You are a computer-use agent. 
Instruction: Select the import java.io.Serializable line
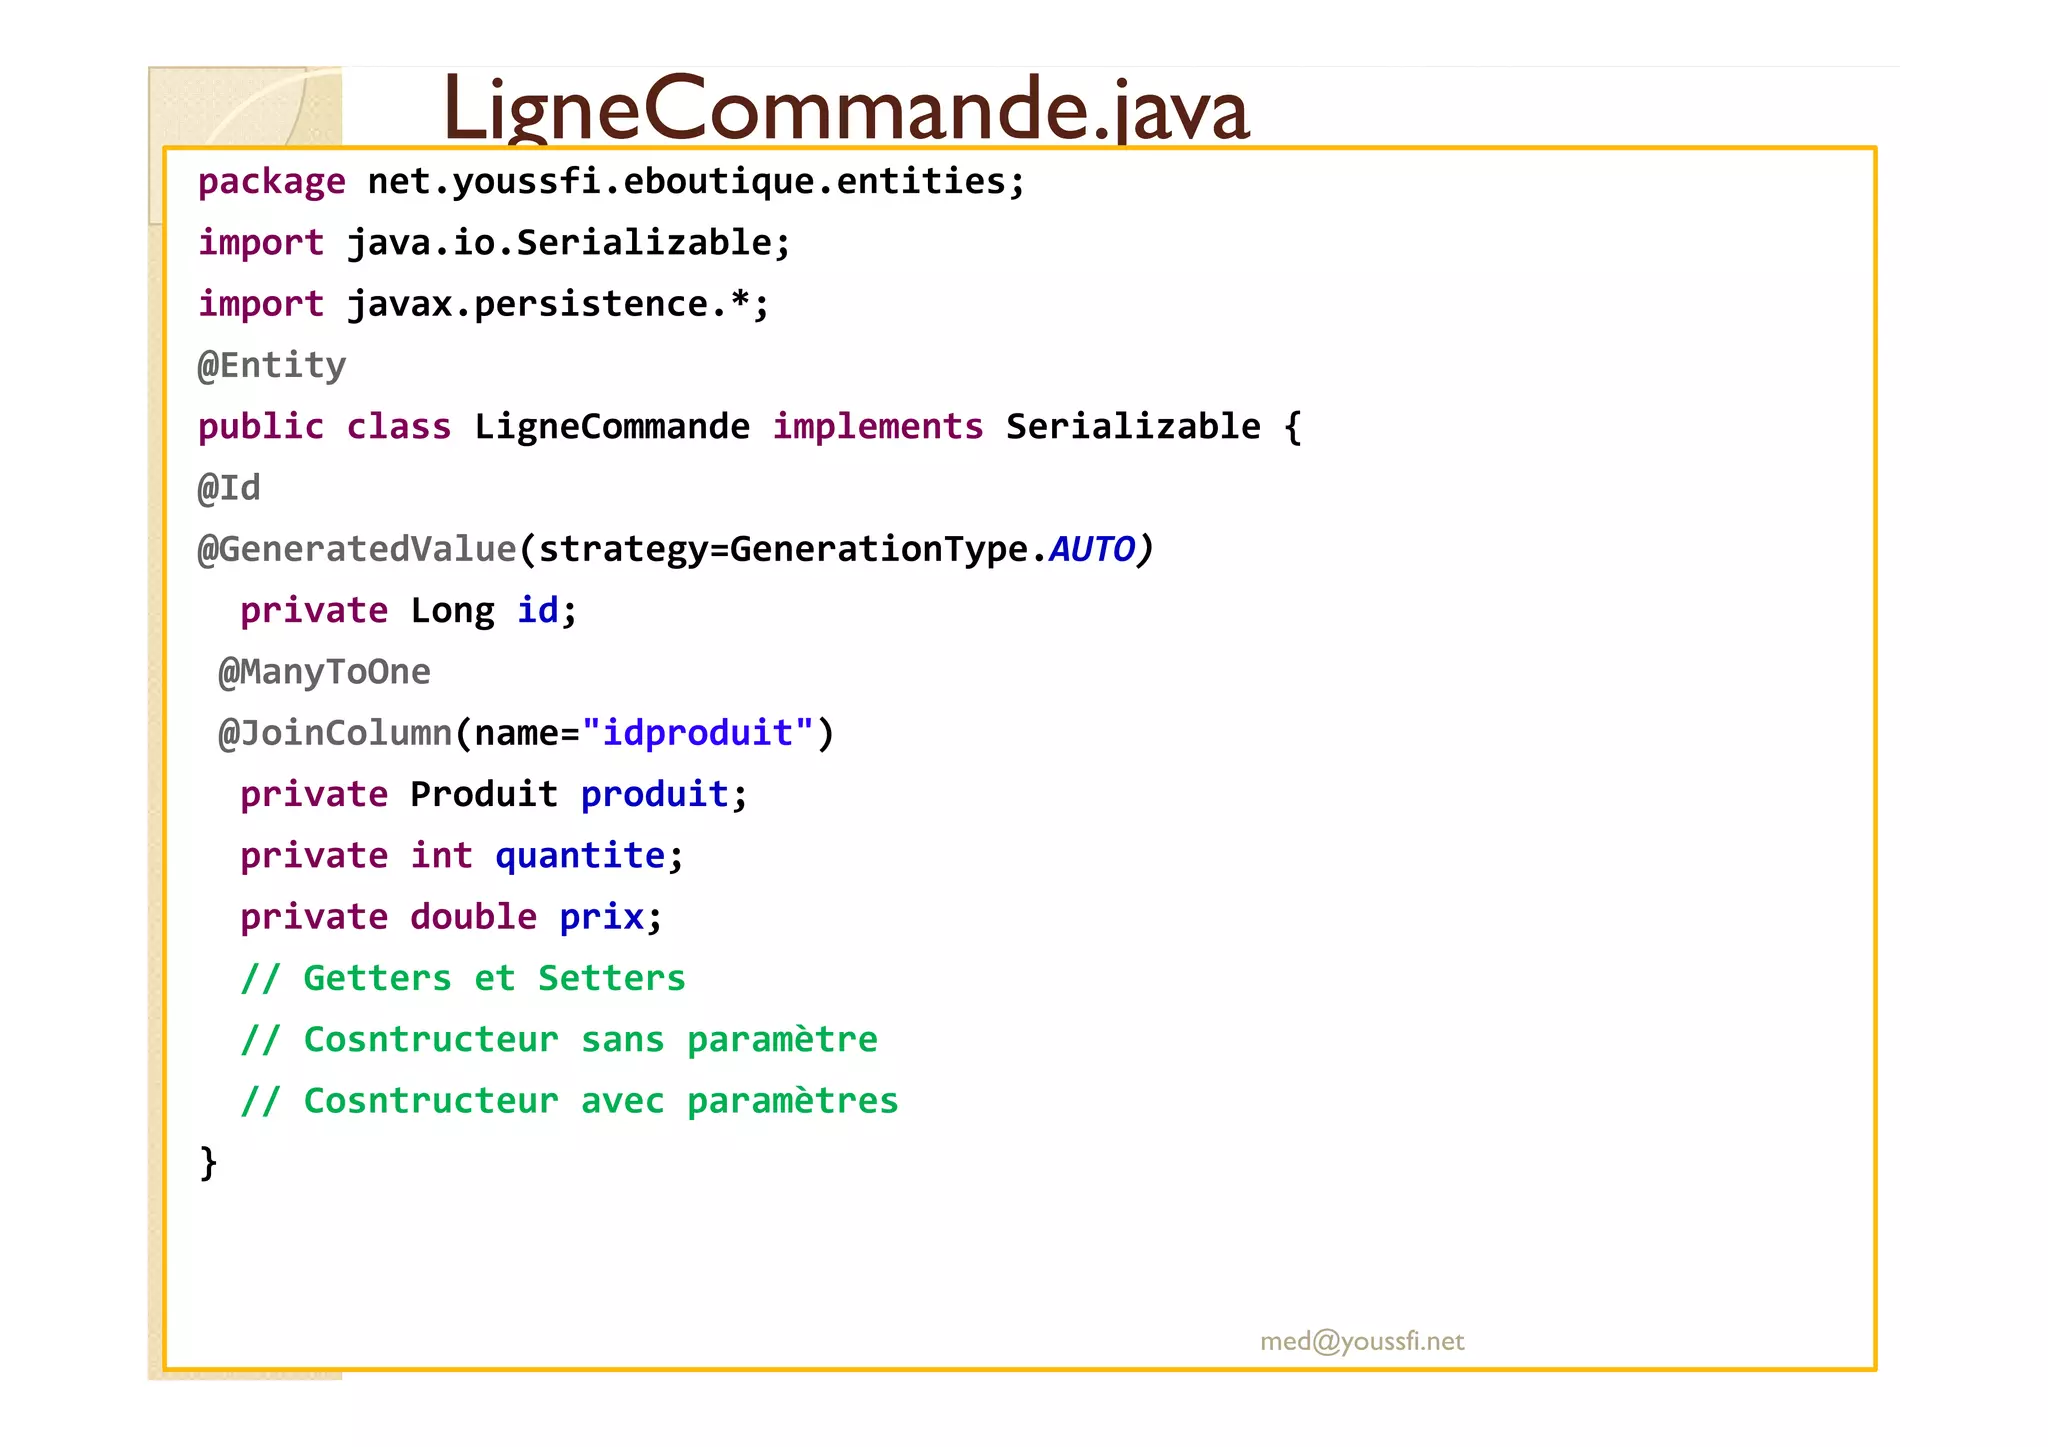494,243
